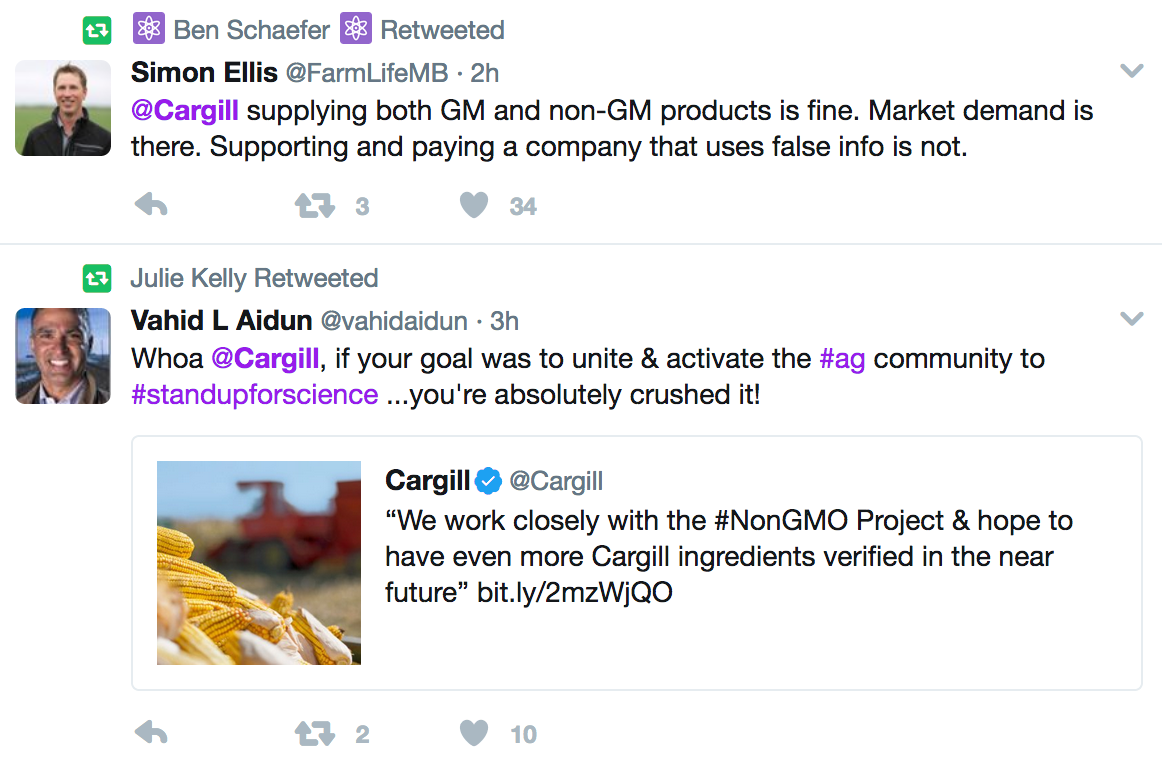Viewport: 1162px width, 762px height.
Task: Open the bit.ly/2mzWjQO link
Action: pyautogui.click(x=574, y=592)
